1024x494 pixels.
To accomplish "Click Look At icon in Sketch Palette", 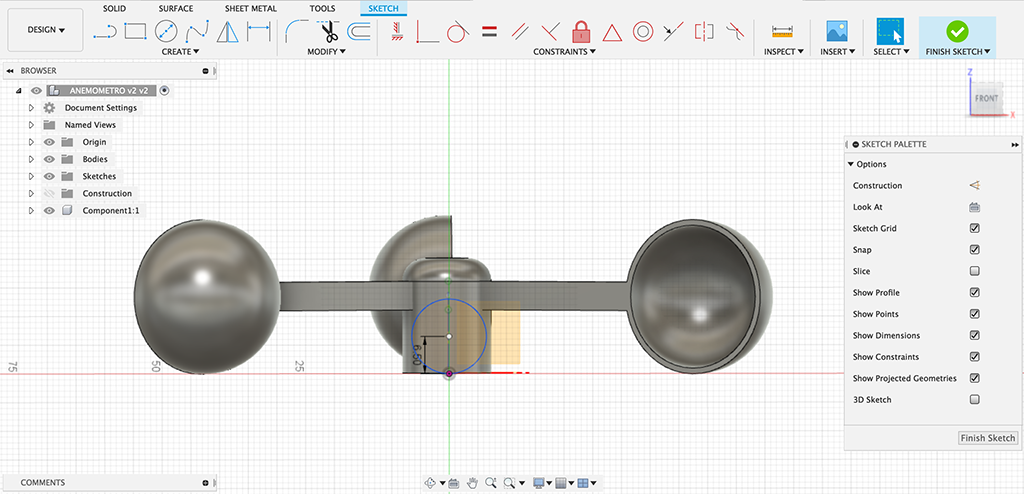I will (x=974, y=207).
